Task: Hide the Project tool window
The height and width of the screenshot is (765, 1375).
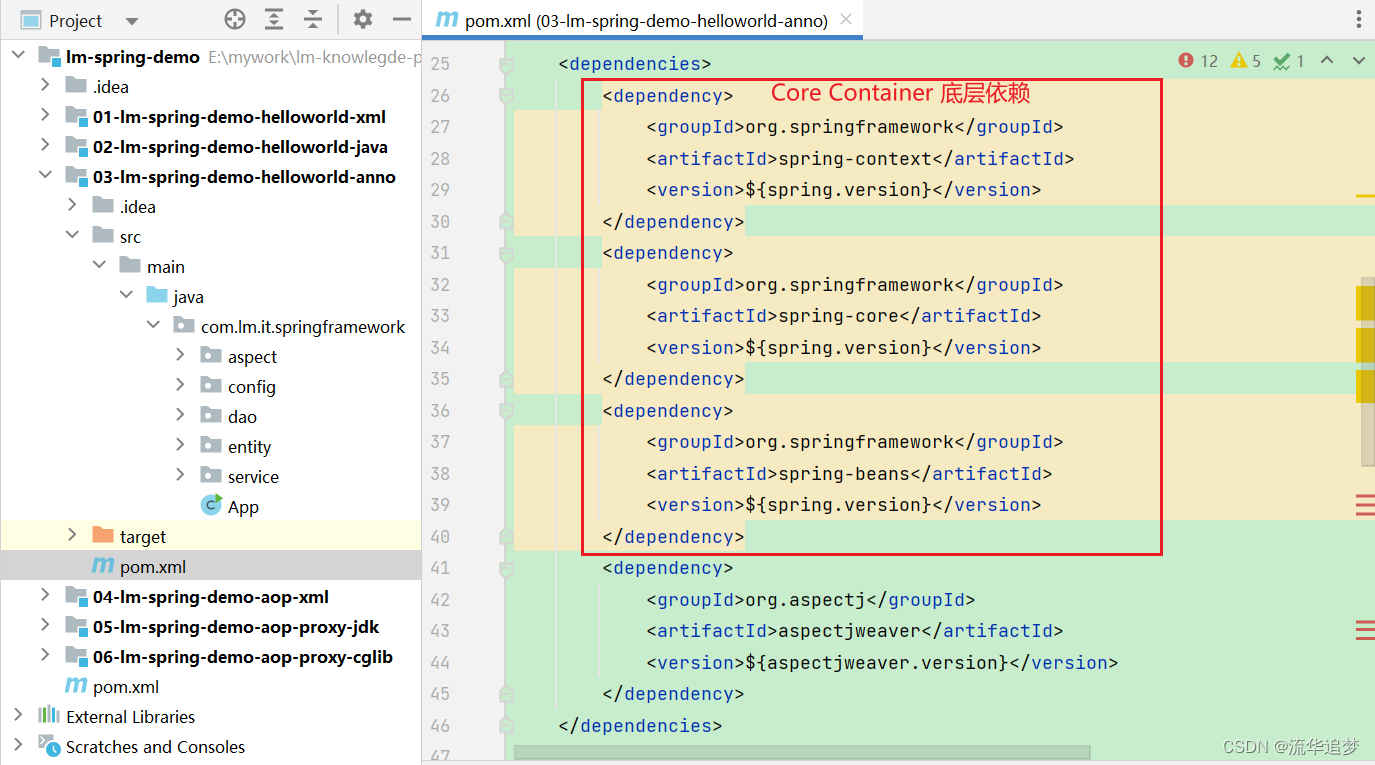Action: point(401,19)
